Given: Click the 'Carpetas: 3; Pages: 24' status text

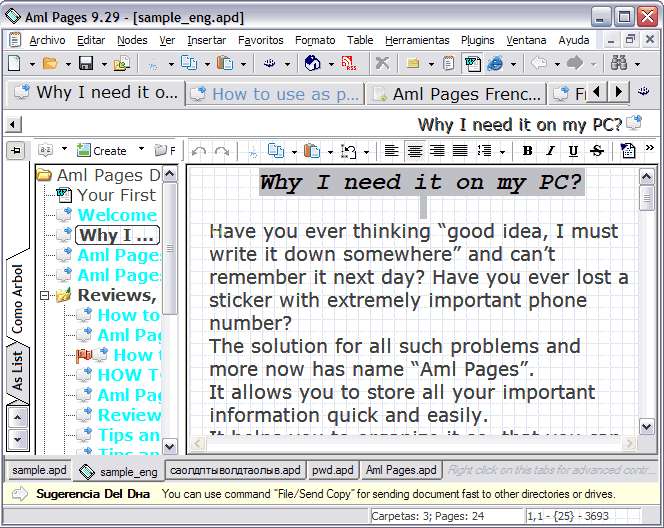Looking at the screenshot, I should coord(428,516).
